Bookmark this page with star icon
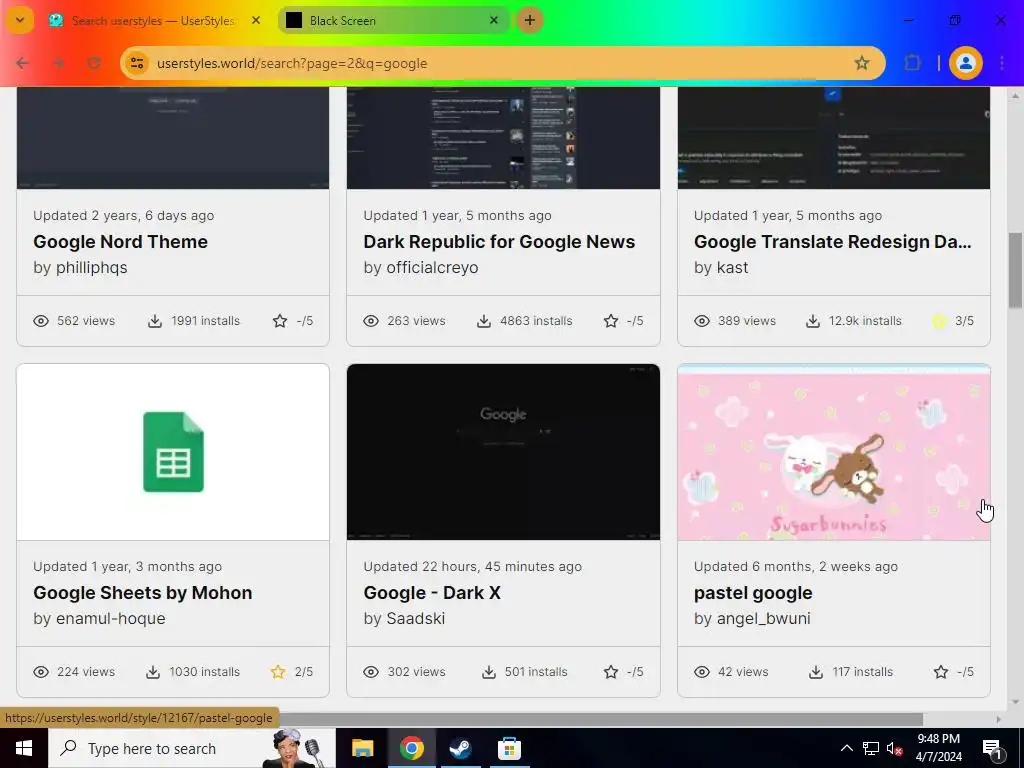 click(x=862, y=63)
